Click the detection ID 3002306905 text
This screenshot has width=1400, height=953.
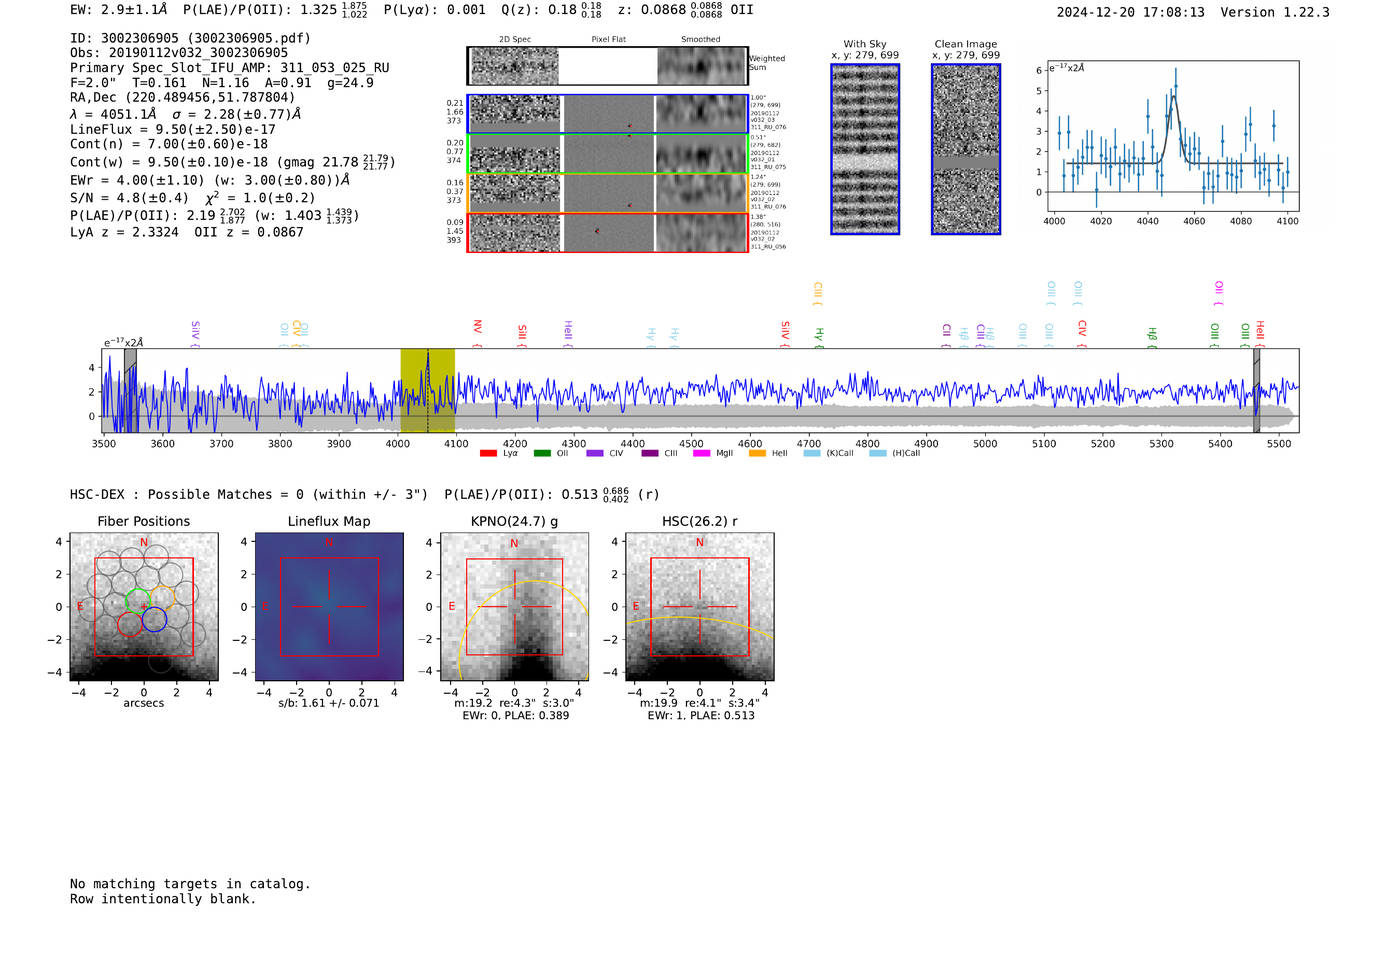click(x=190, y=38)
